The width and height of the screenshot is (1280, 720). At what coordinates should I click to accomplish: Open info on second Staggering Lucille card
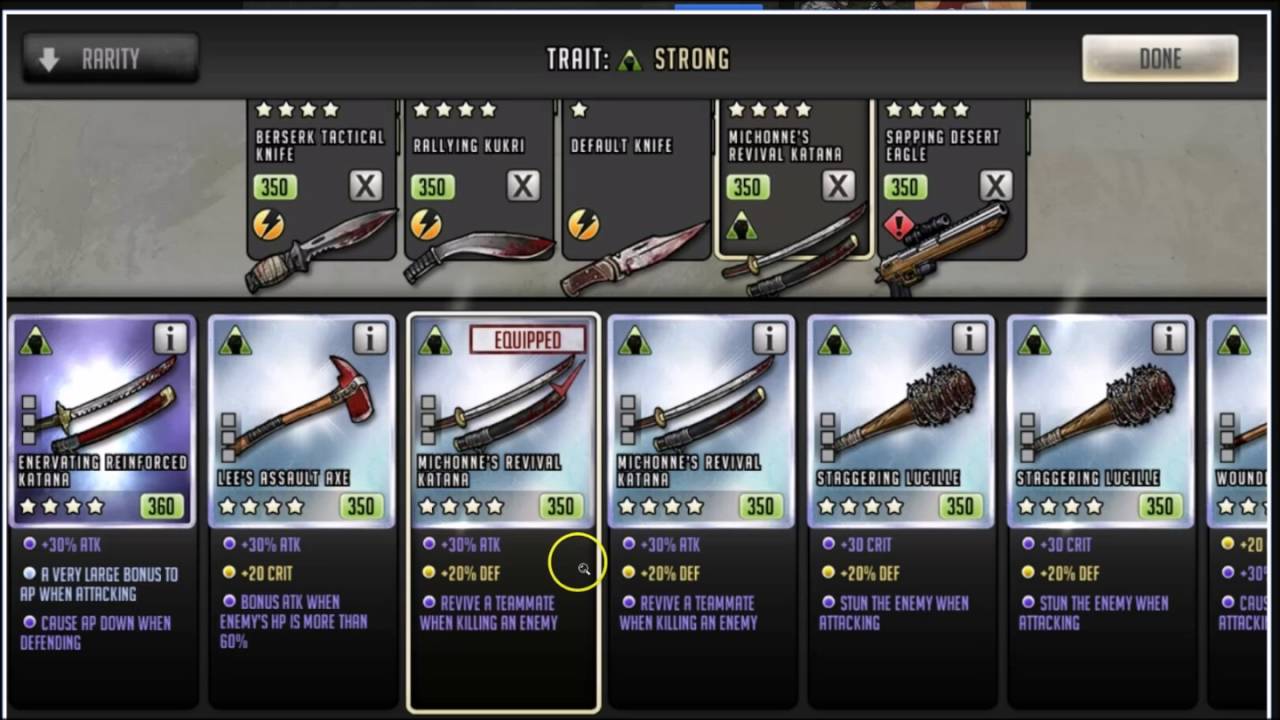click(x=1169, y=339)
